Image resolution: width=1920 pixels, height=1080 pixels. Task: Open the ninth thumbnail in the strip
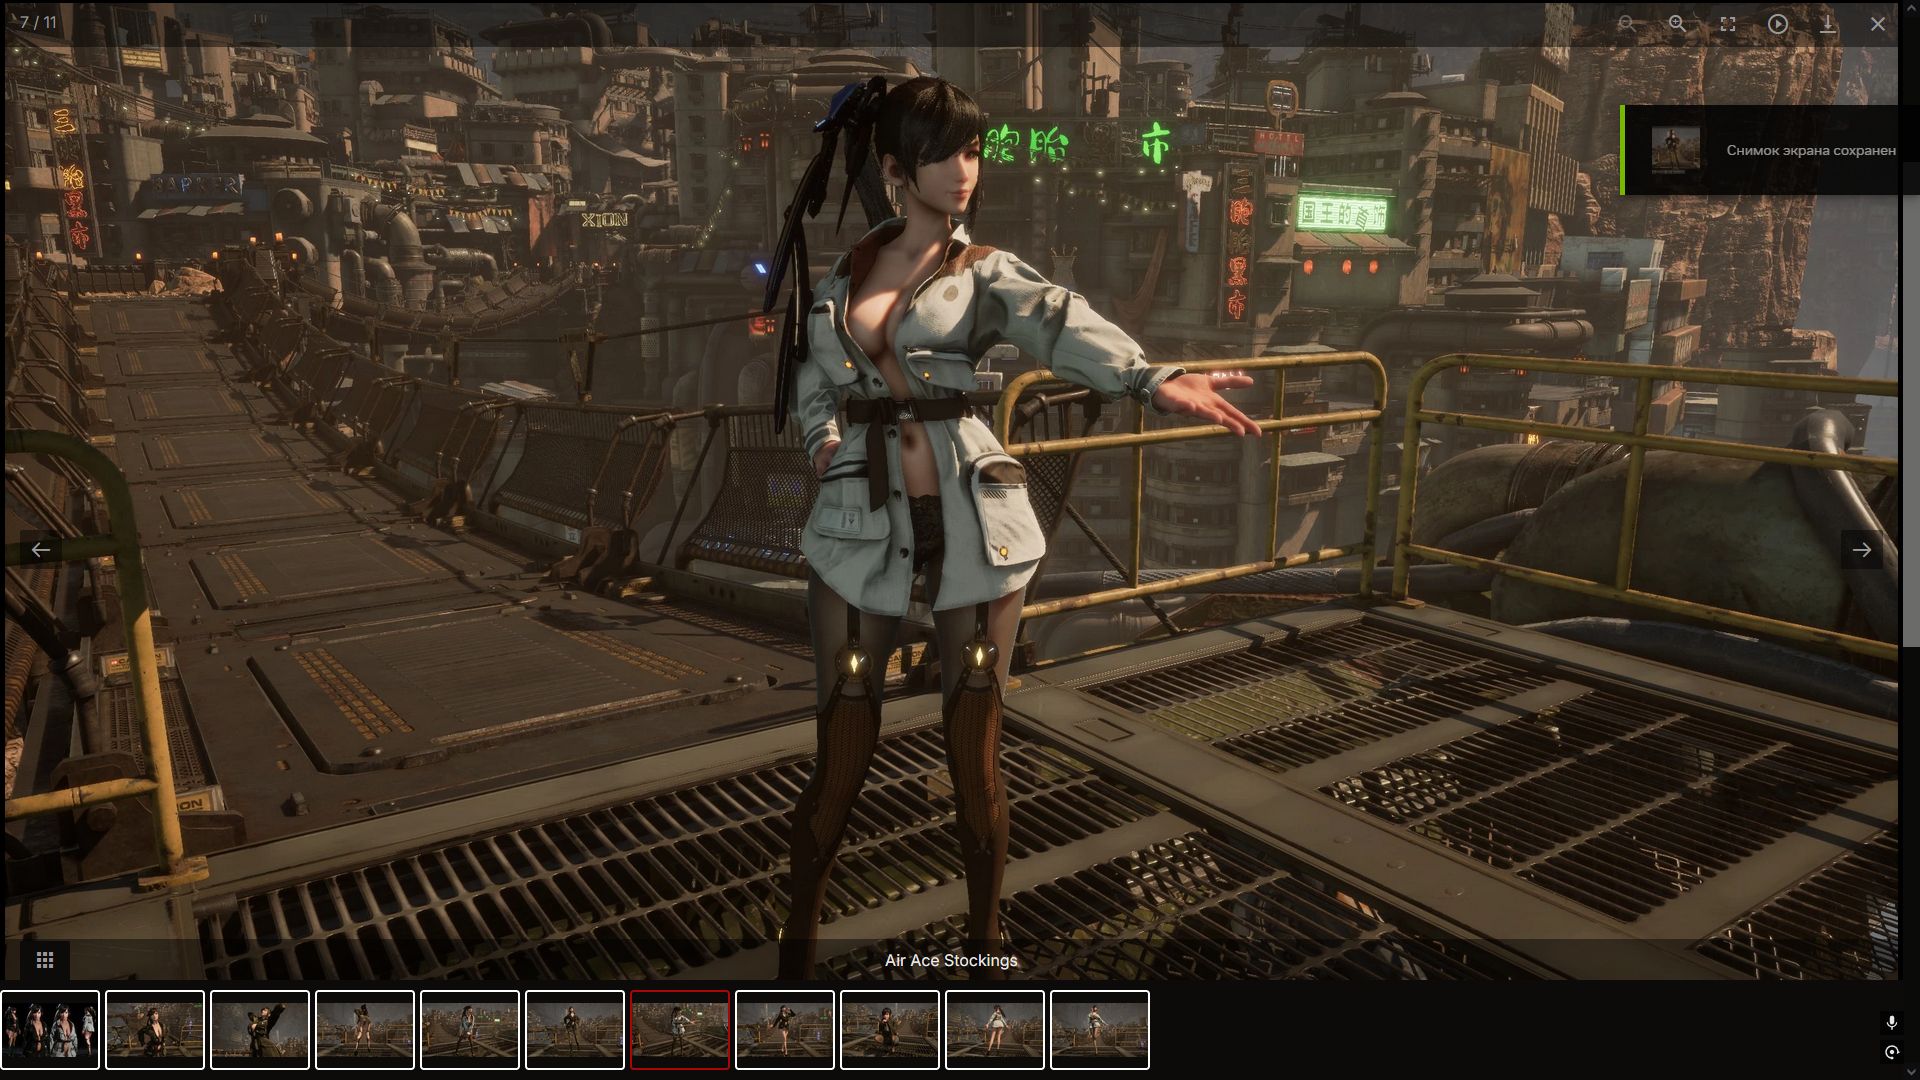[890, 1030]
